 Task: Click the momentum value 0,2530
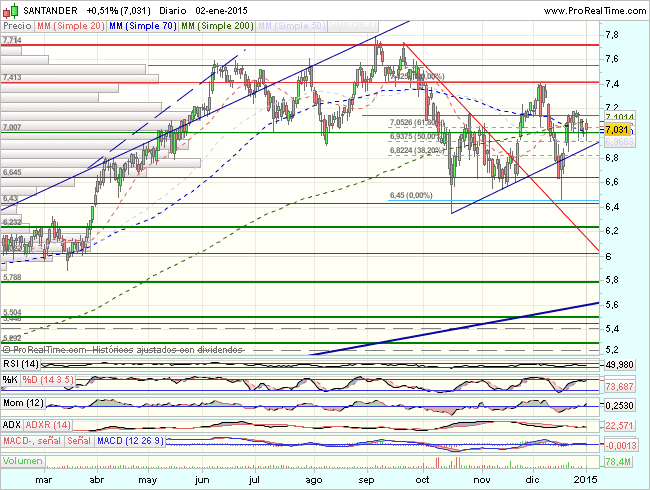tap(619, 405)
